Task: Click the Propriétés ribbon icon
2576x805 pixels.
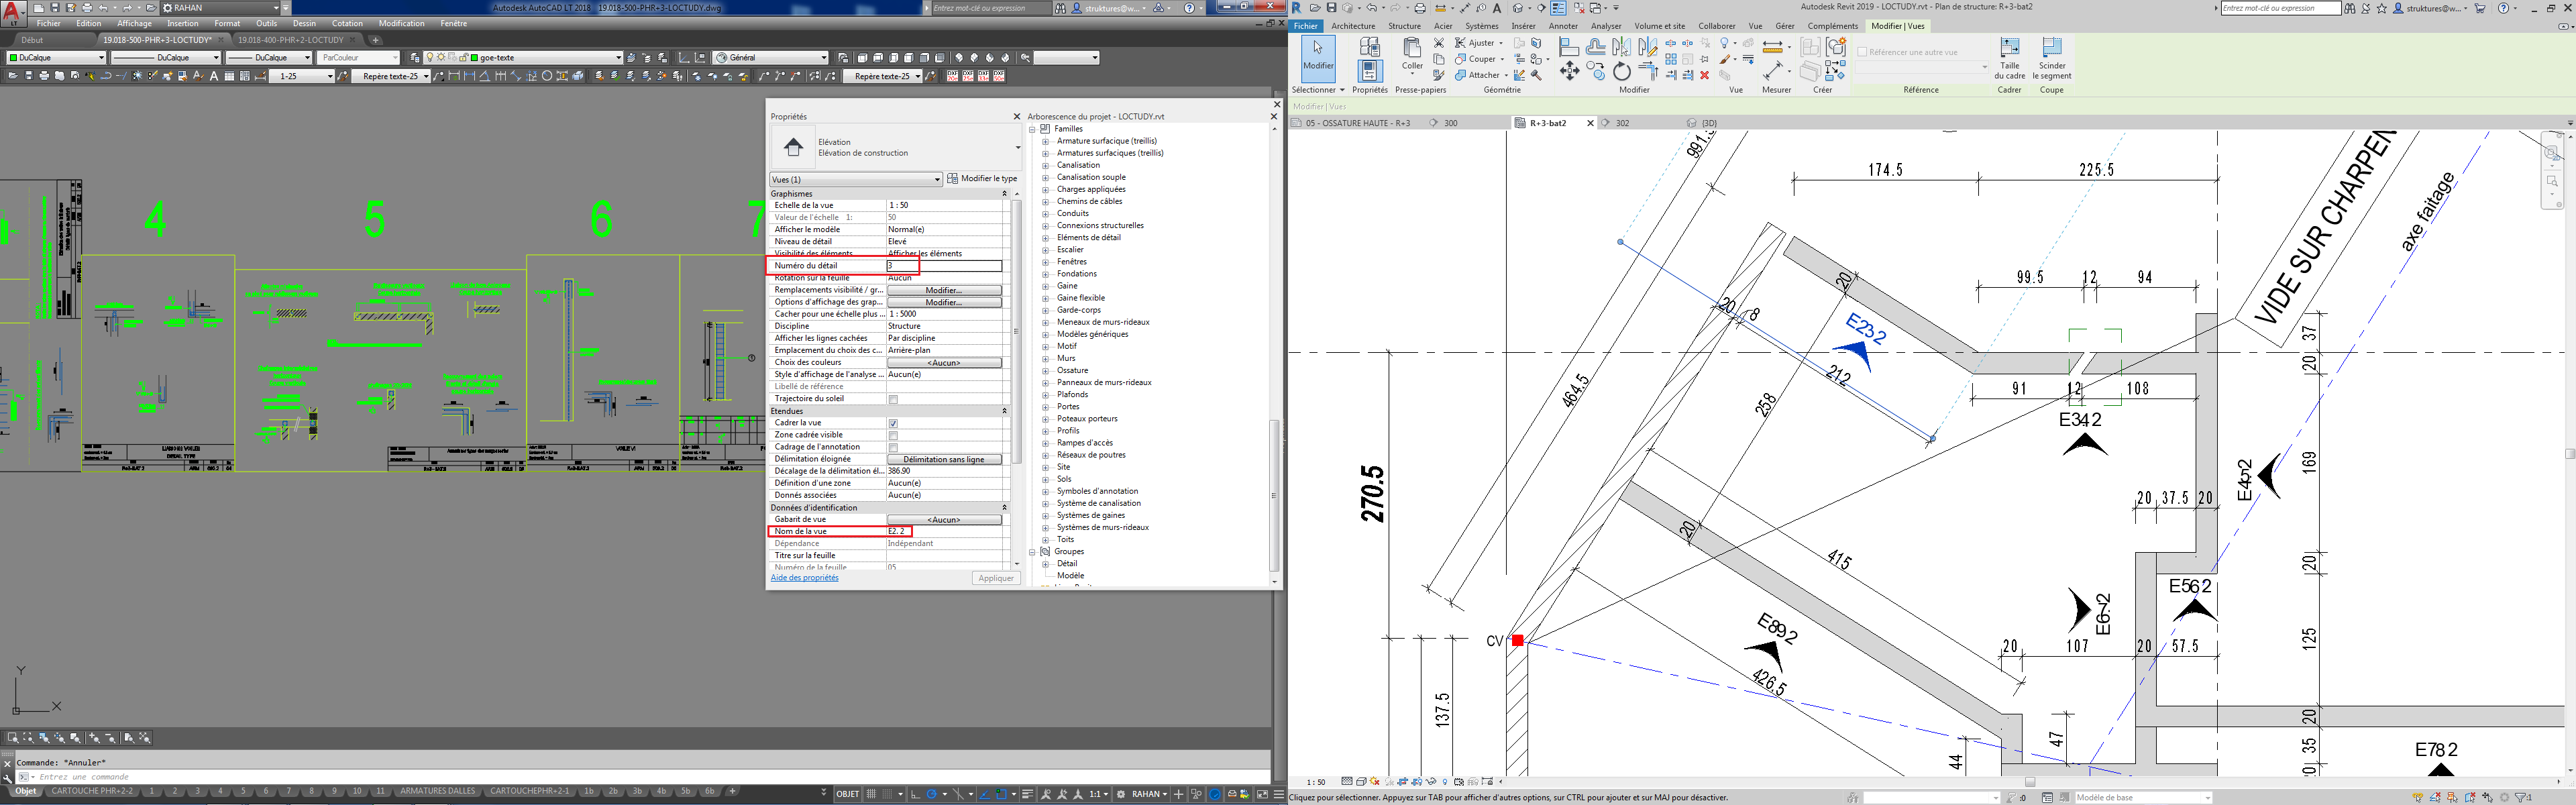Action: [1369, 71]
